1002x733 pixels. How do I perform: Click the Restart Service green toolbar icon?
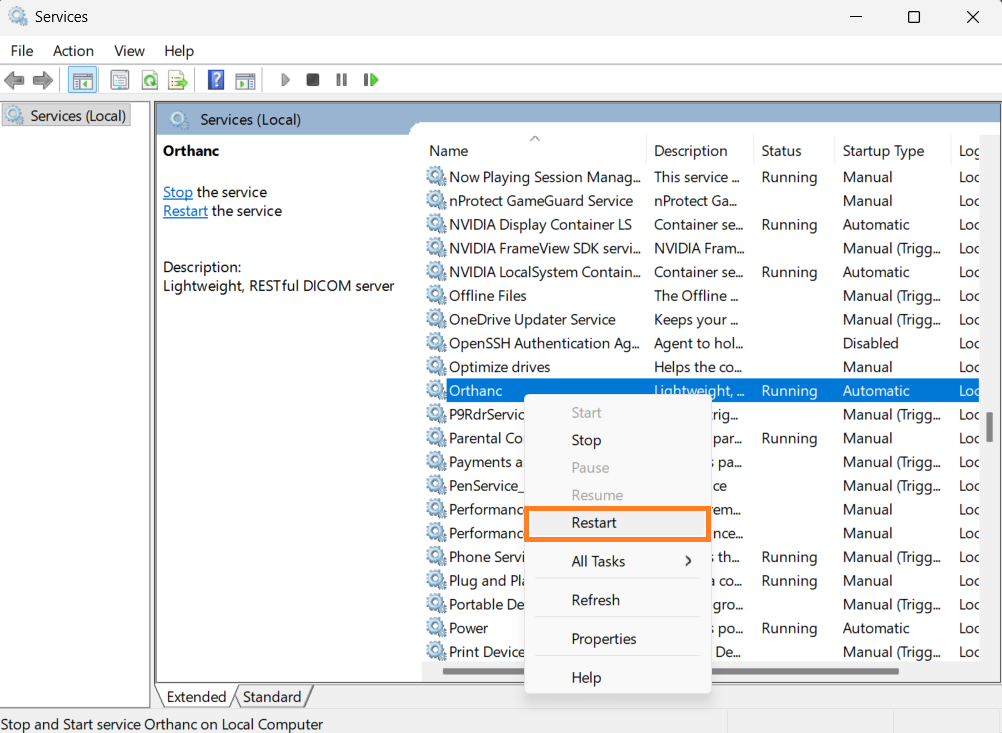coord(371,80)
